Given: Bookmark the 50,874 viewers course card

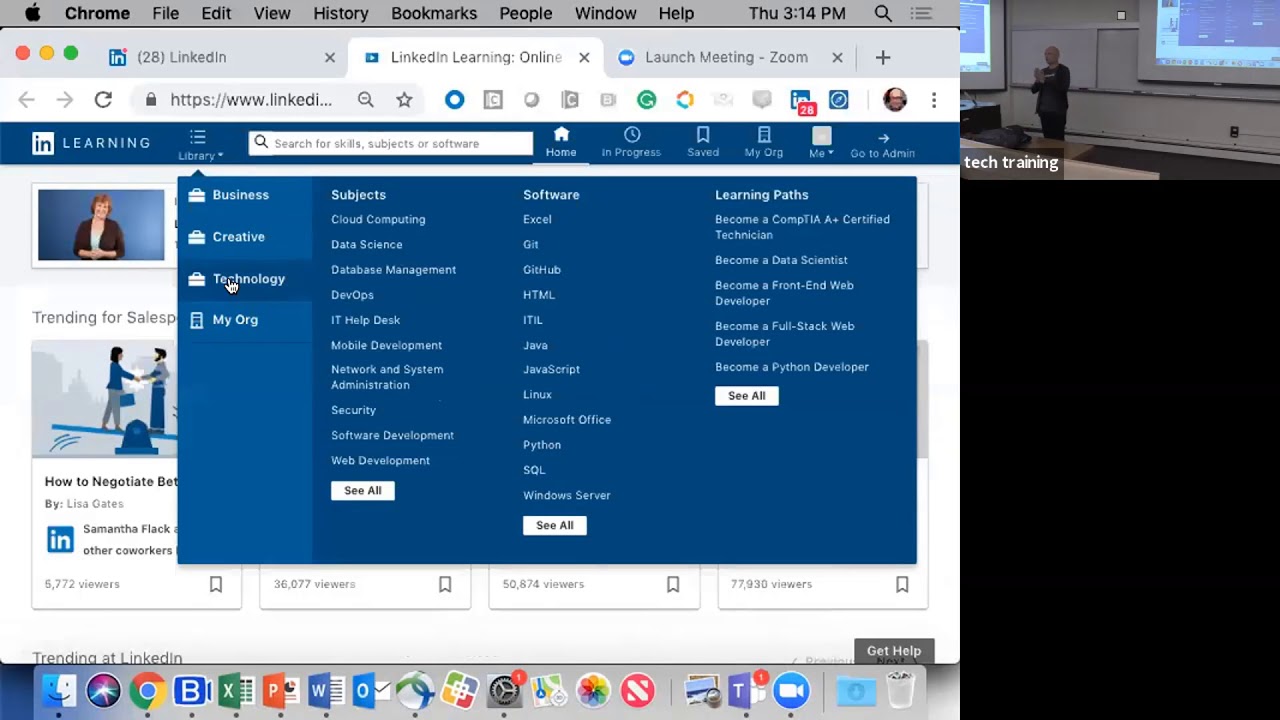Looking at the screenshot, I should point(673,584).
